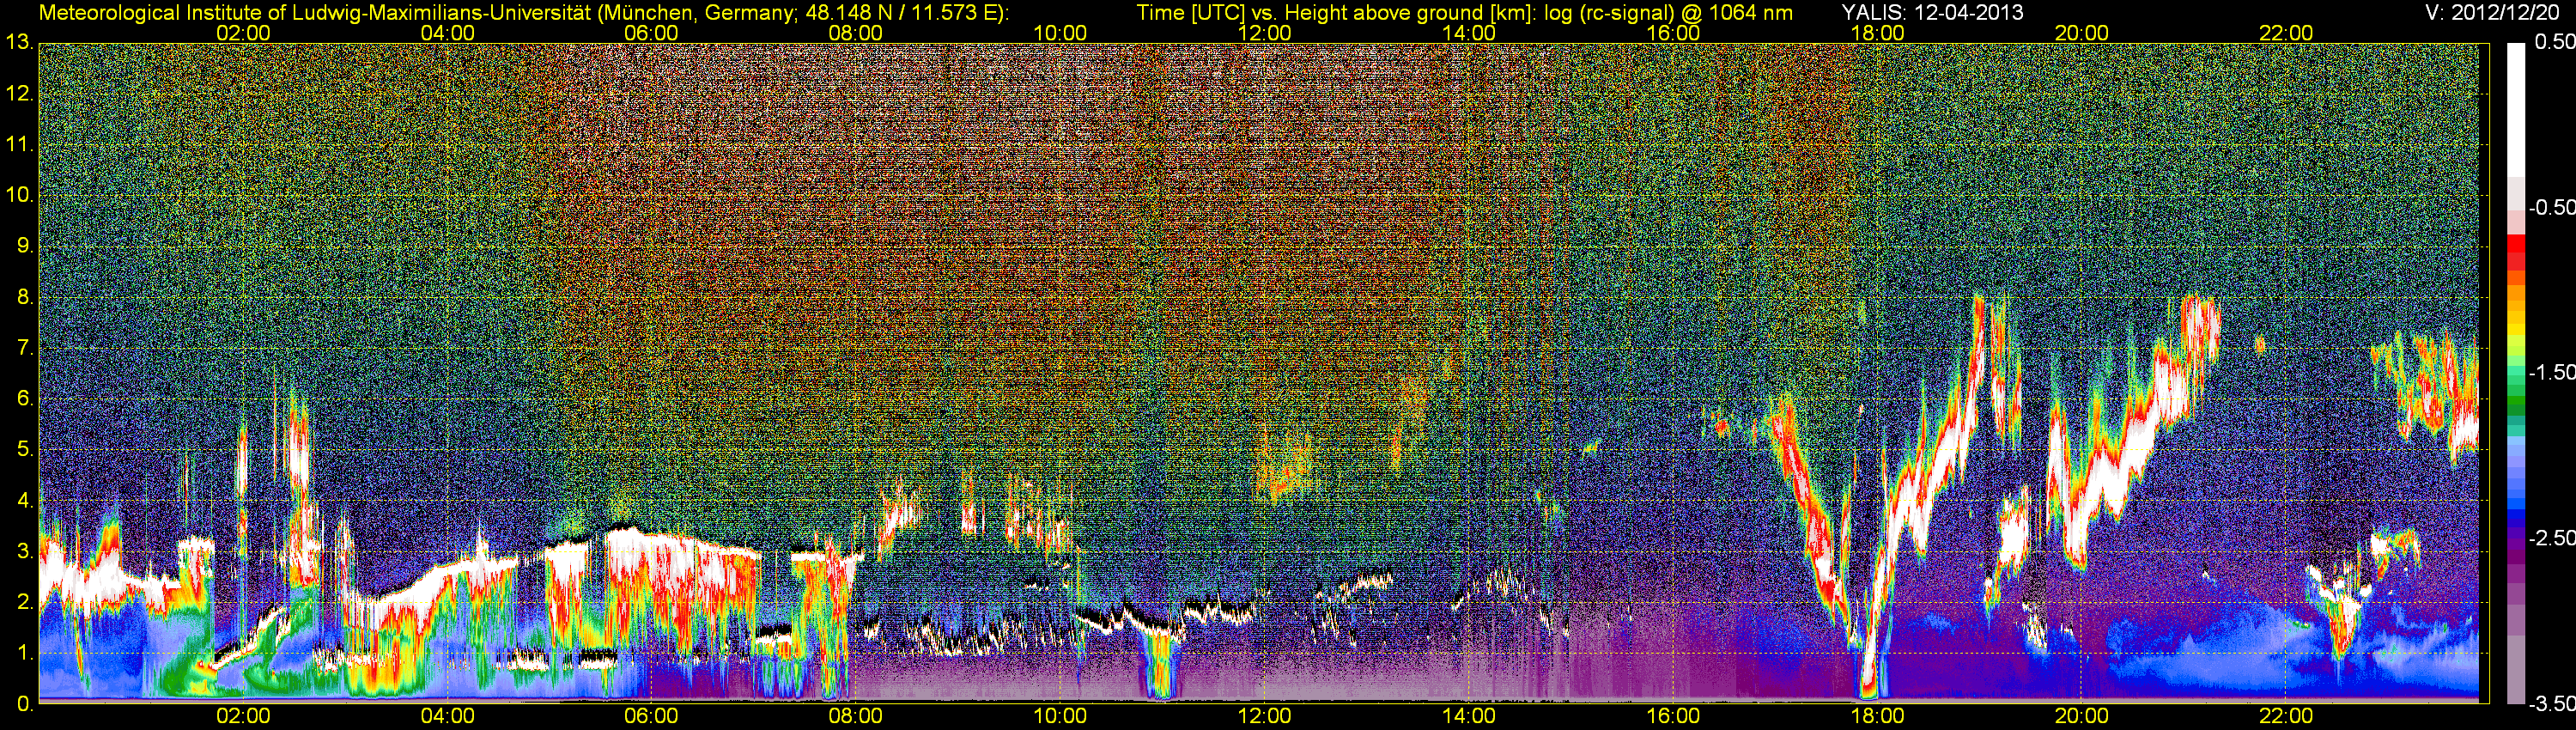Click the 2 km height axis label
The image size is (2576, 730).
[x=24, y=602]
